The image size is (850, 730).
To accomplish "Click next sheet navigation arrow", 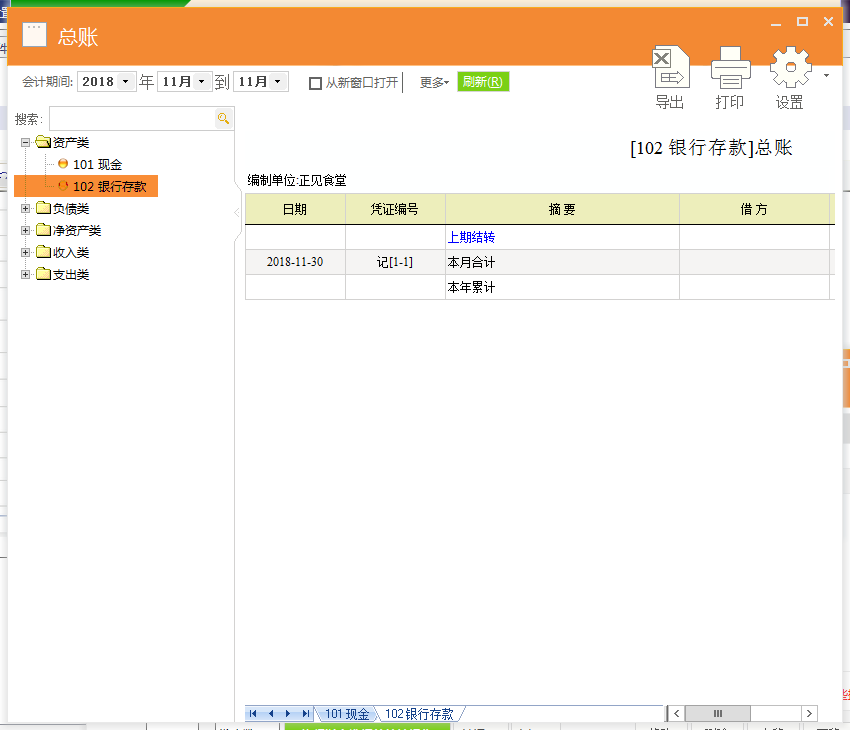I will click(x=288, y=713).
